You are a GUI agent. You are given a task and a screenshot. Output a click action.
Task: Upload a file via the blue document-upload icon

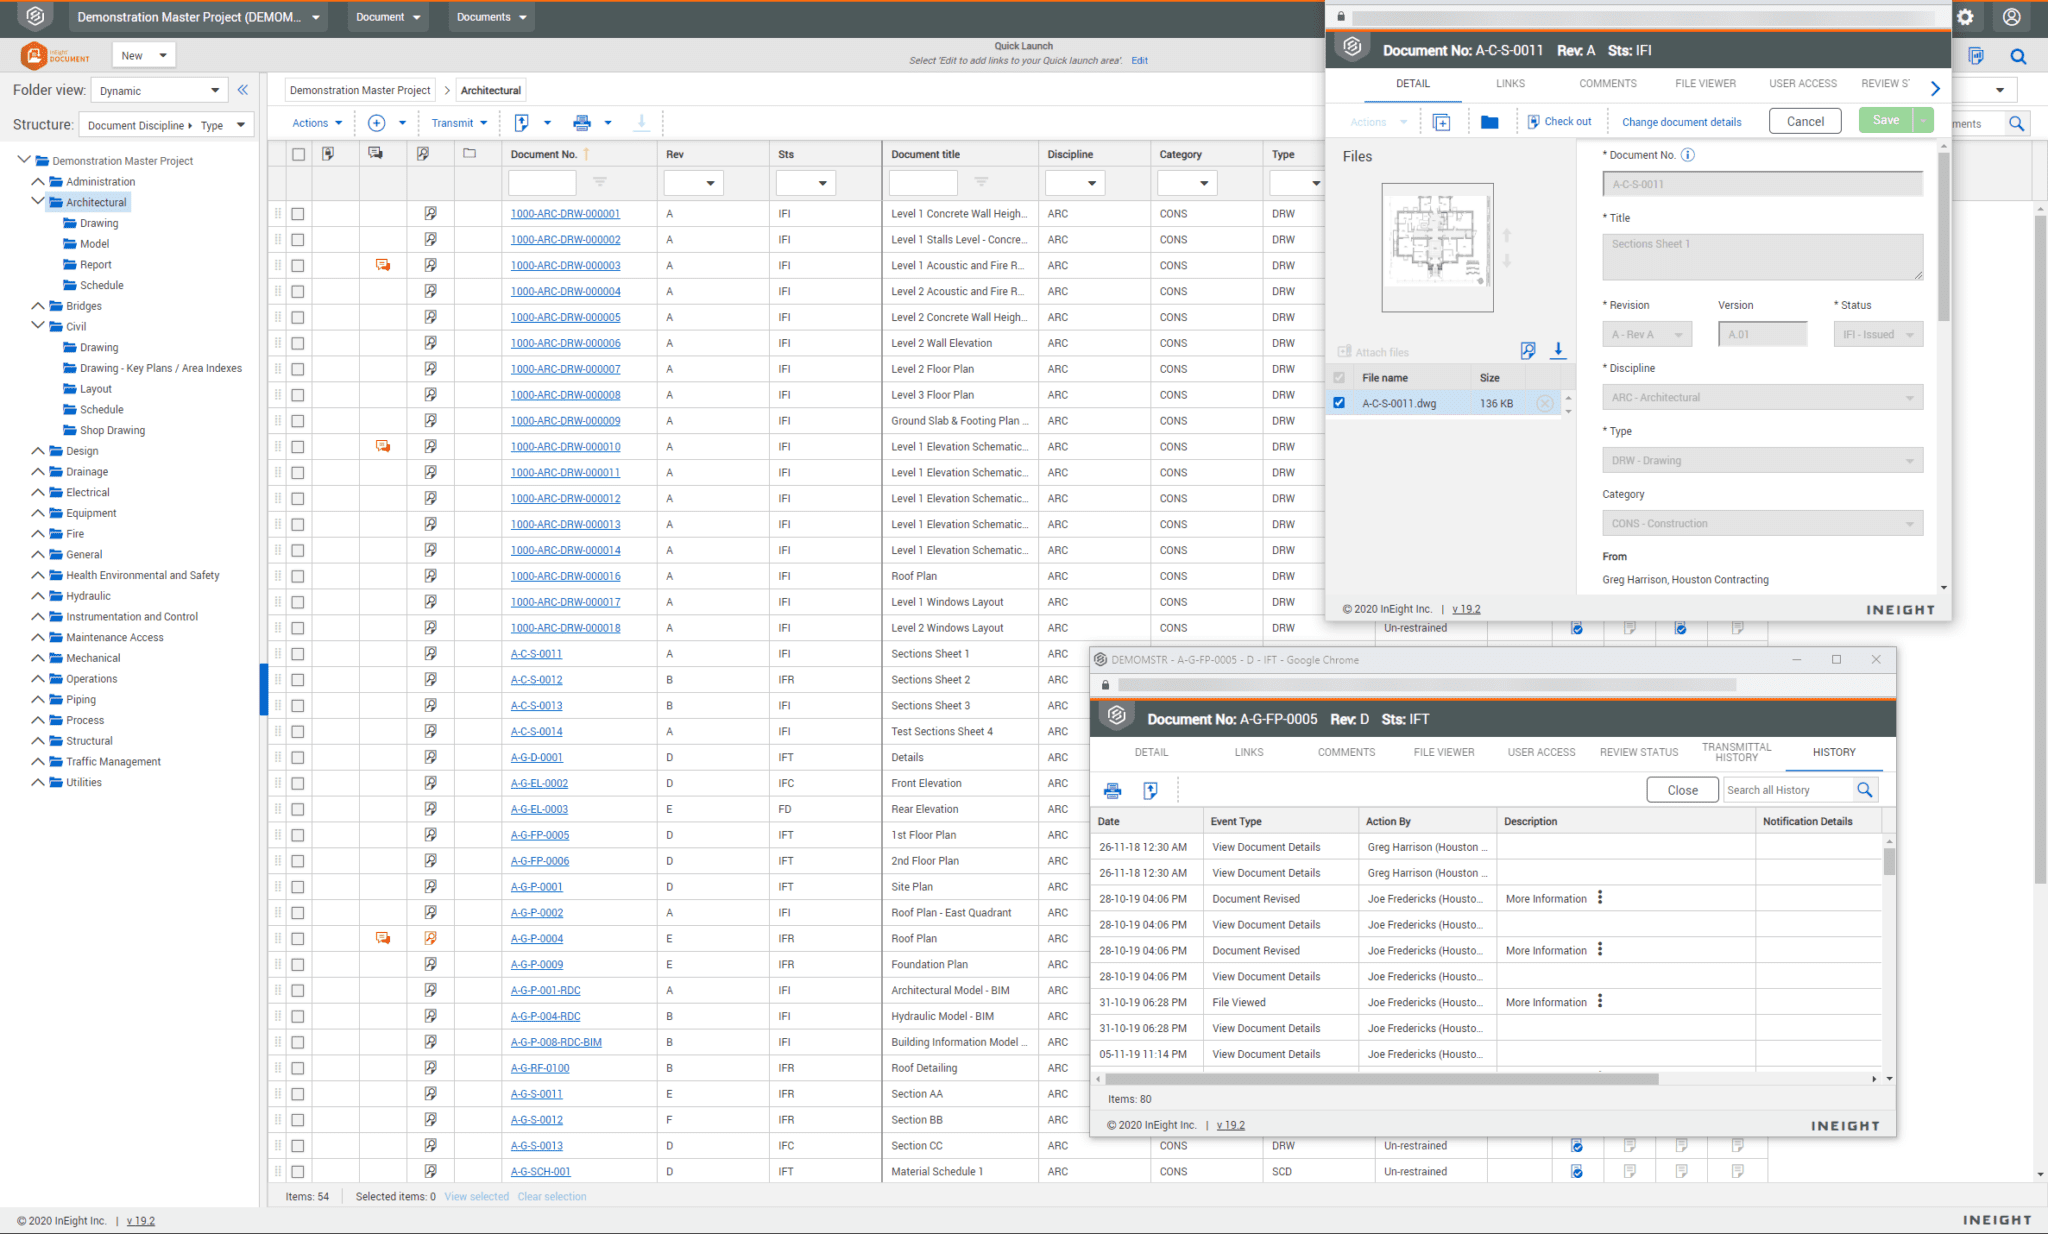point(521,122)
